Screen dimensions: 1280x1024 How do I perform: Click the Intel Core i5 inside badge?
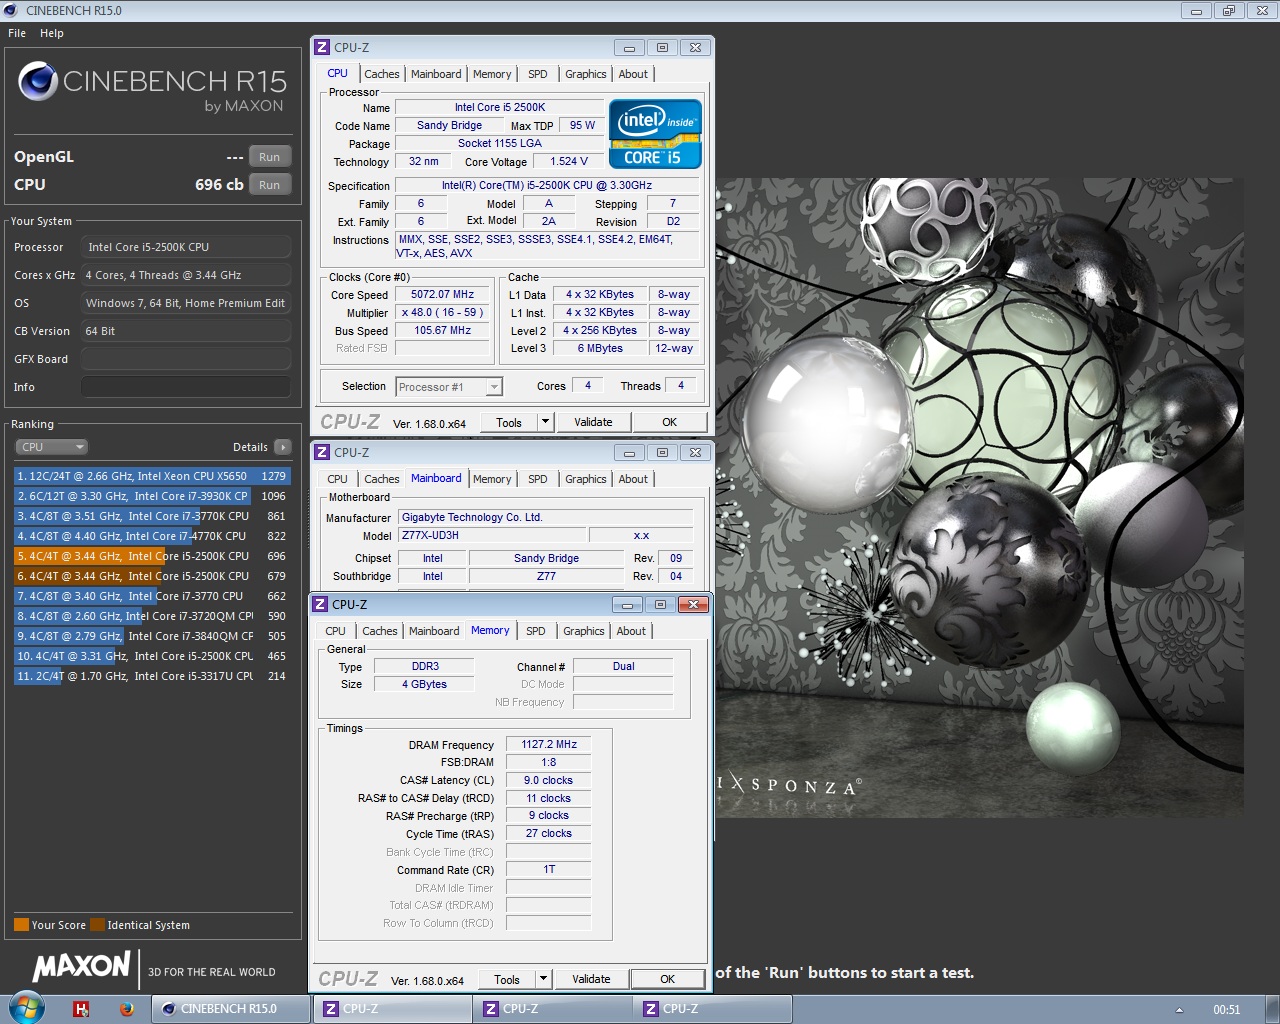(x=655, y=134)
